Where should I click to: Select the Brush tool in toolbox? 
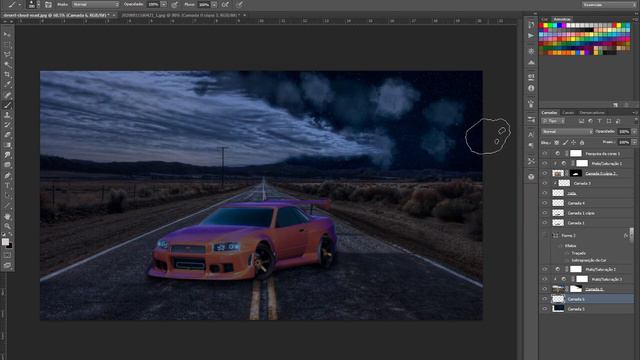7,105
